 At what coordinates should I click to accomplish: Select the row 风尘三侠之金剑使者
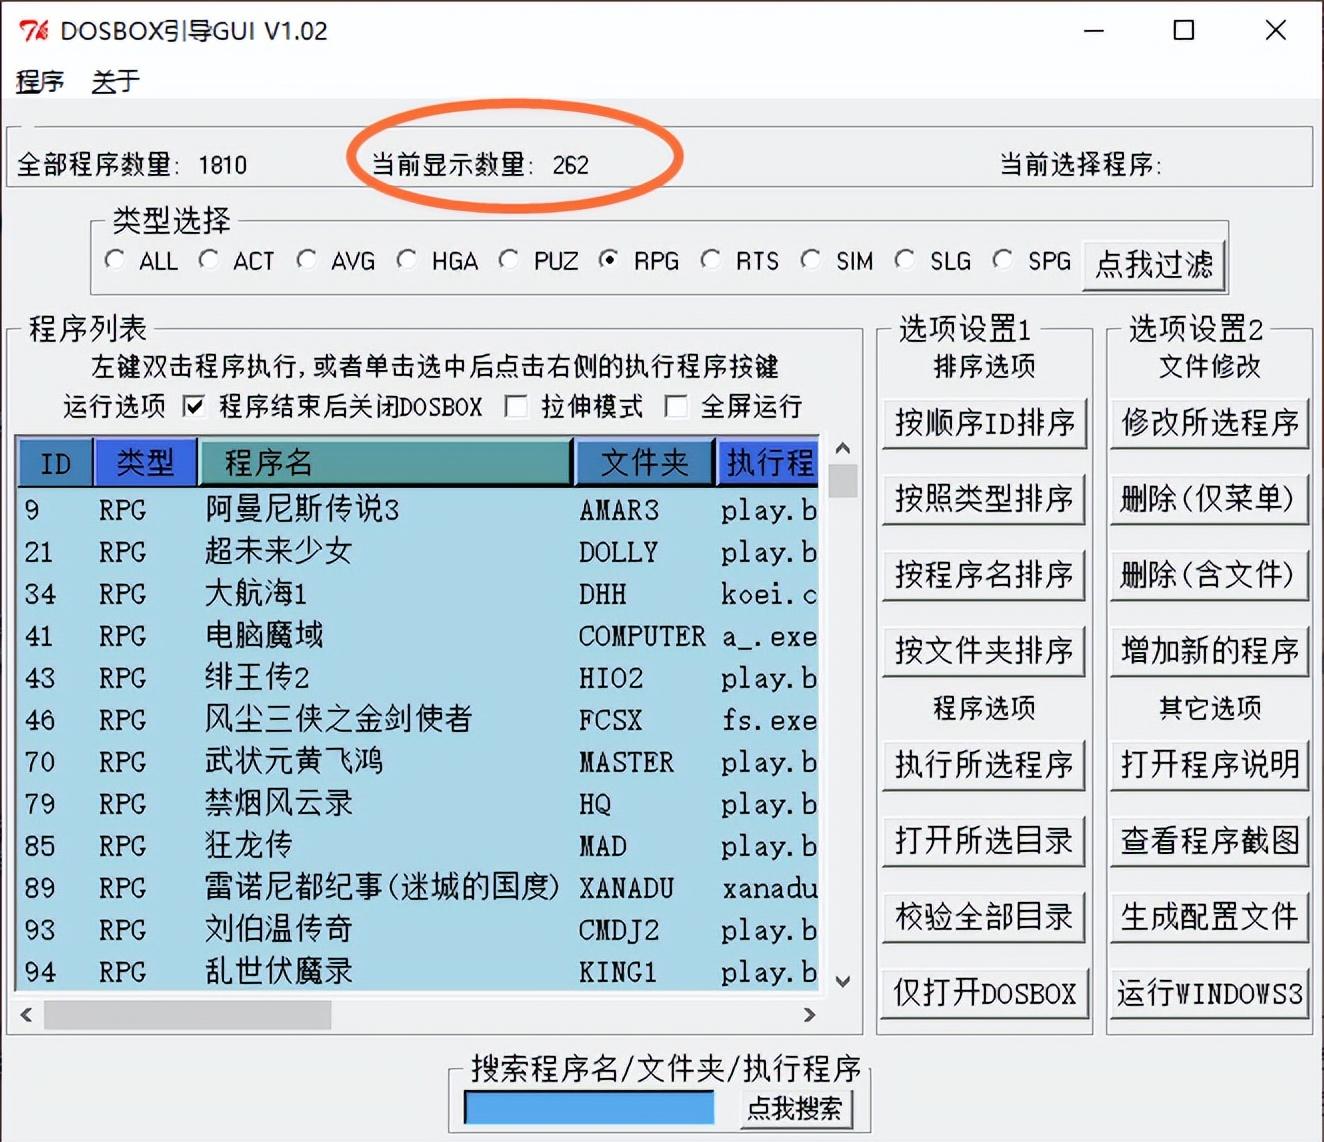point(418,720)
